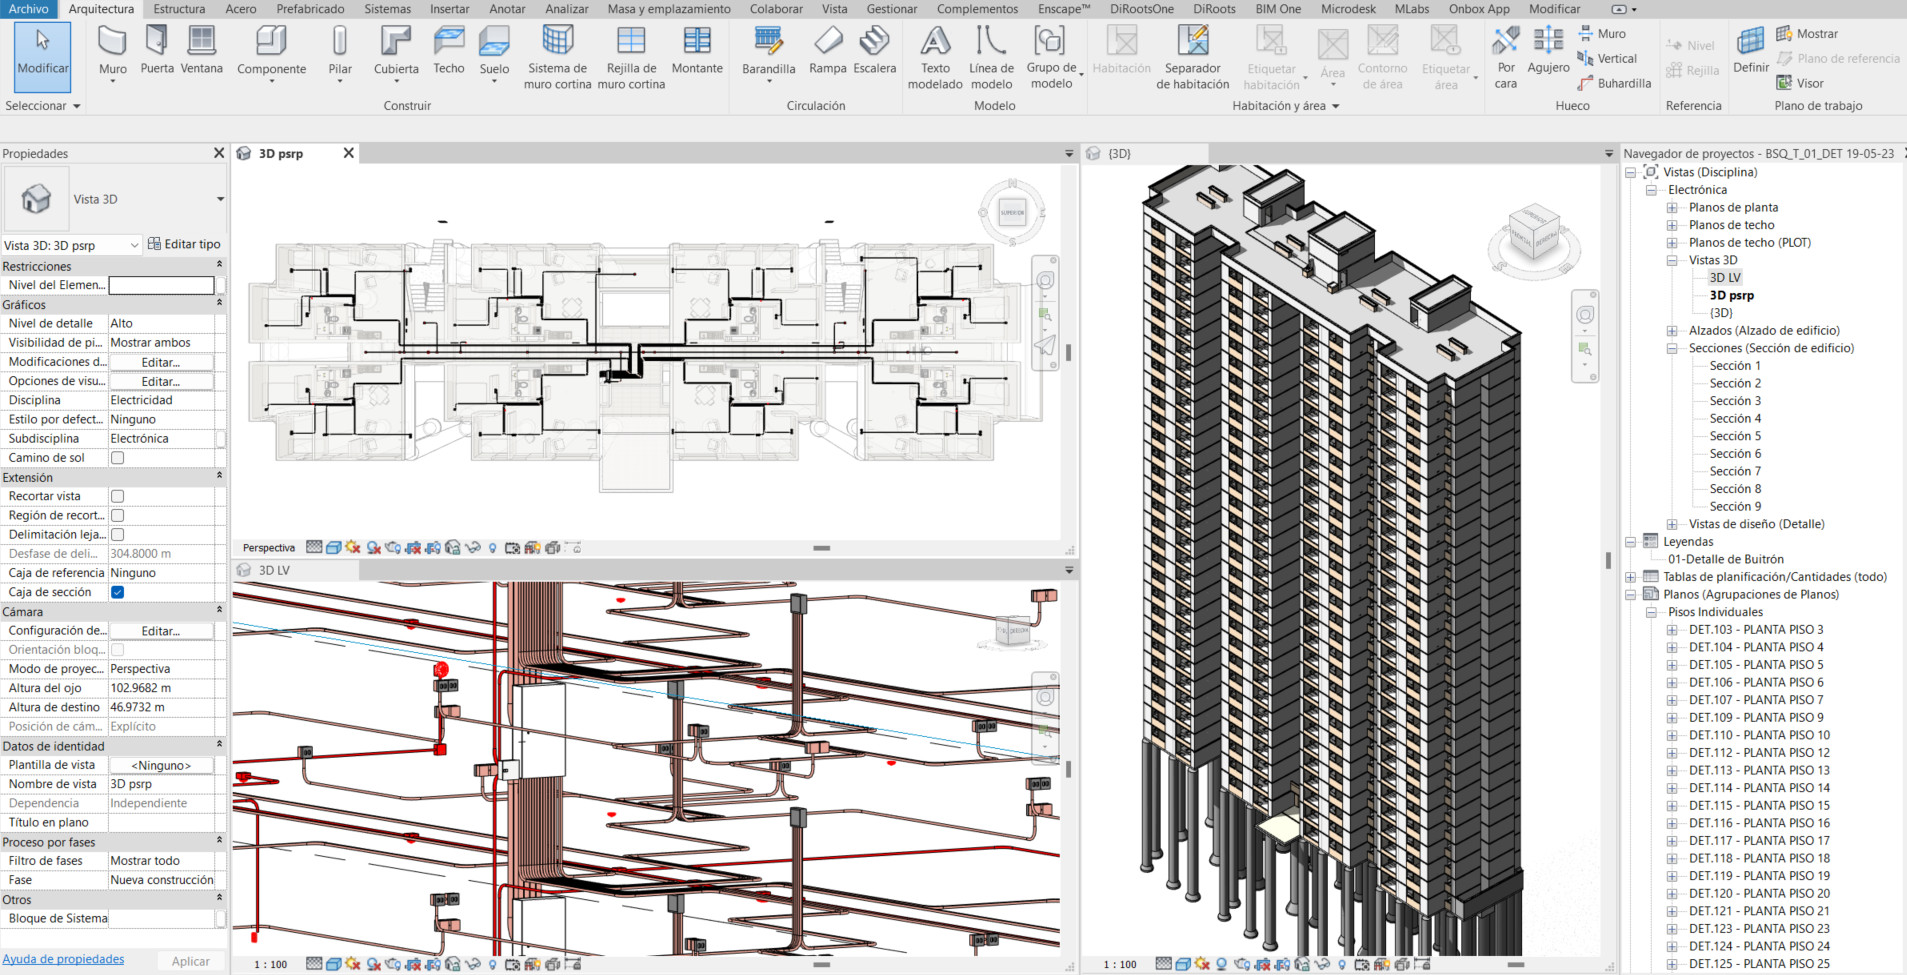Click the Editar tipo button
This screenshot has width=1907, height=975.
pyautogui.click(x=184, y=244)
